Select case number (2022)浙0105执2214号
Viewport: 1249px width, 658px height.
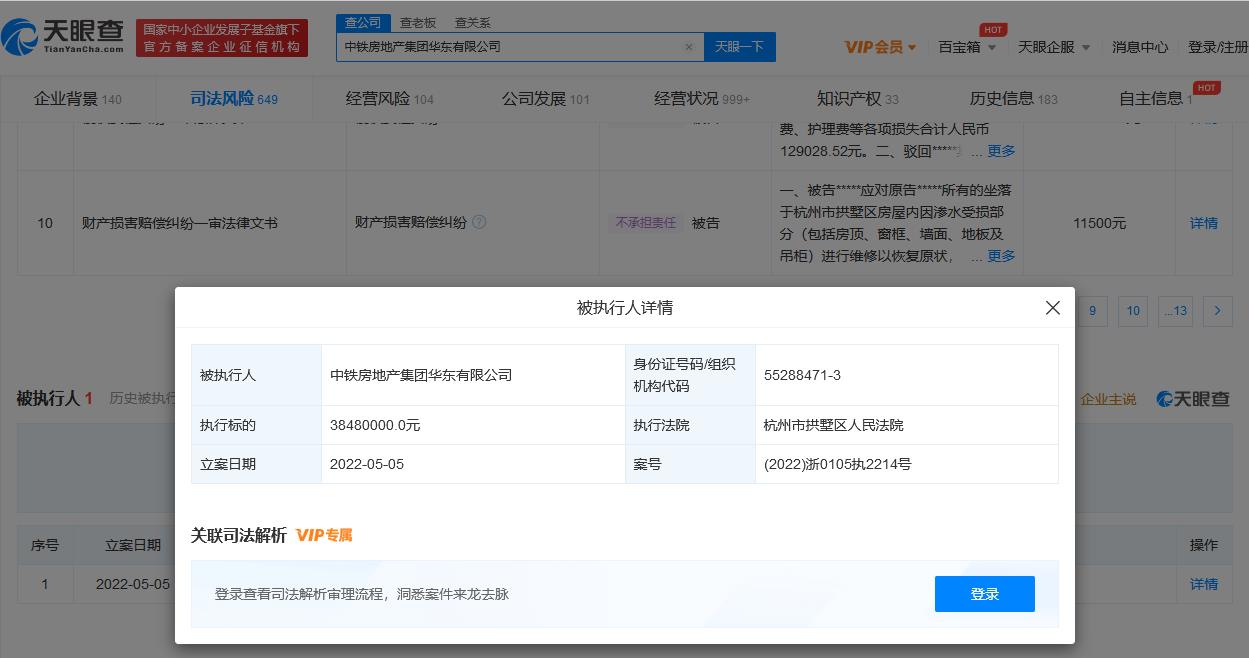click(x=837, y=464)
